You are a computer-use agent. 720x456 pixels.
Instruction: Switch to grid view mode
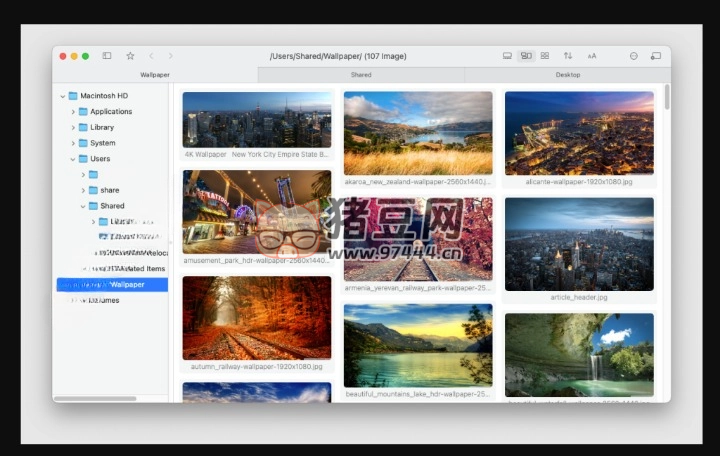[545, 56]
